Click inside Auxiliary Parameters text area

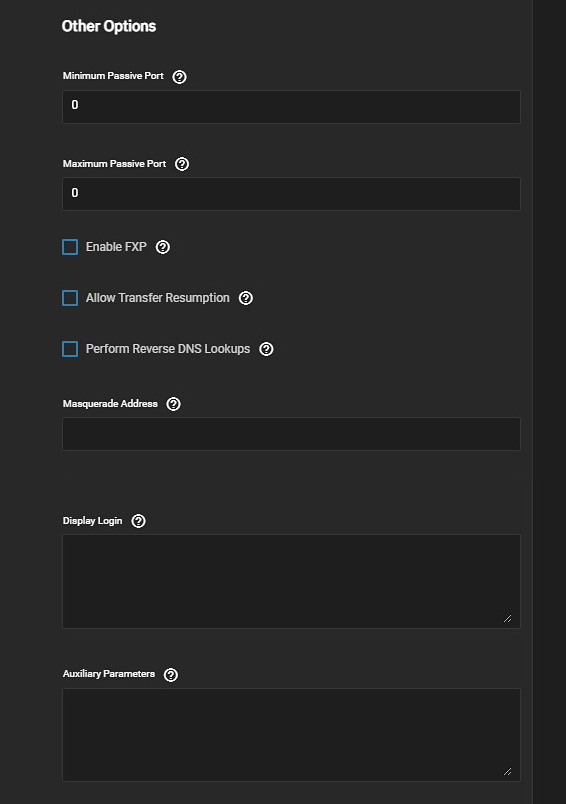pyautogui.click(x=291, y=735)
